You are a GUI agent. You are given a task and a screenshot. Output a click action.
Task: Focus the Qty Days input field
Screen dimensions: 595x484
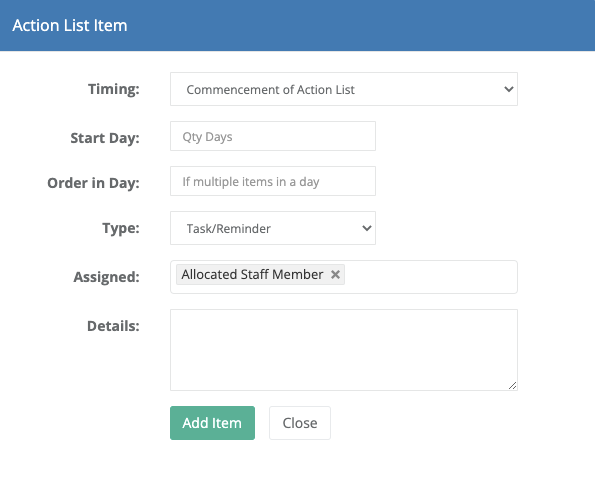coord(273,136)
